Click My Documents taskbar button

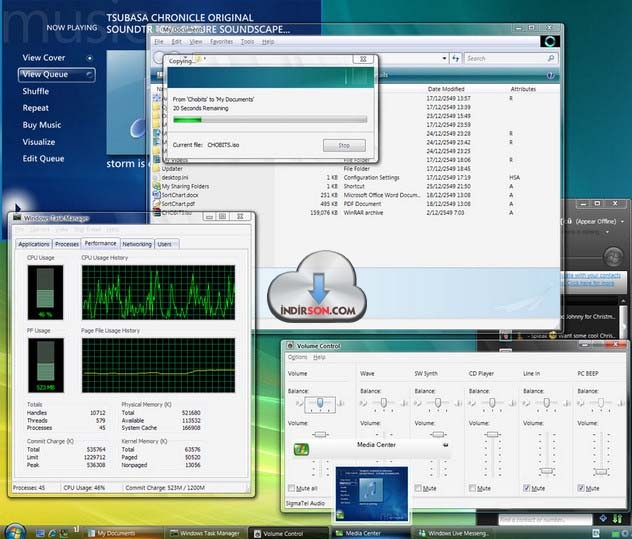123,533
